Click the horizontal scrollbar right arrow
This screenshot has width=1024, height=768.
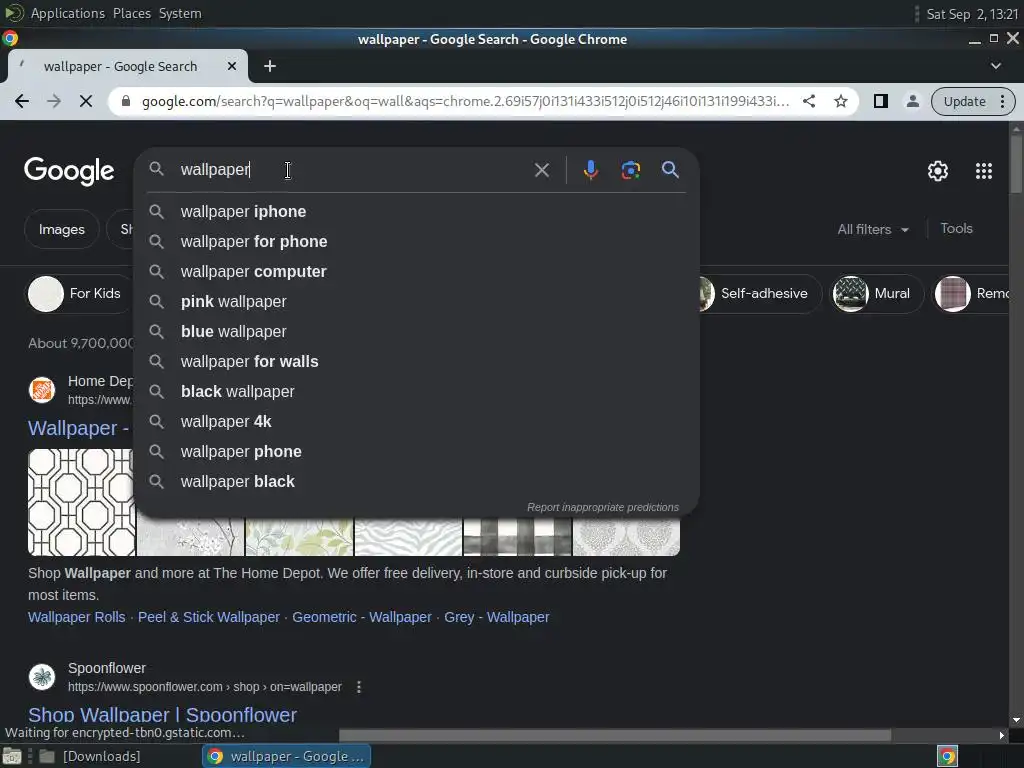[1001, 735]
